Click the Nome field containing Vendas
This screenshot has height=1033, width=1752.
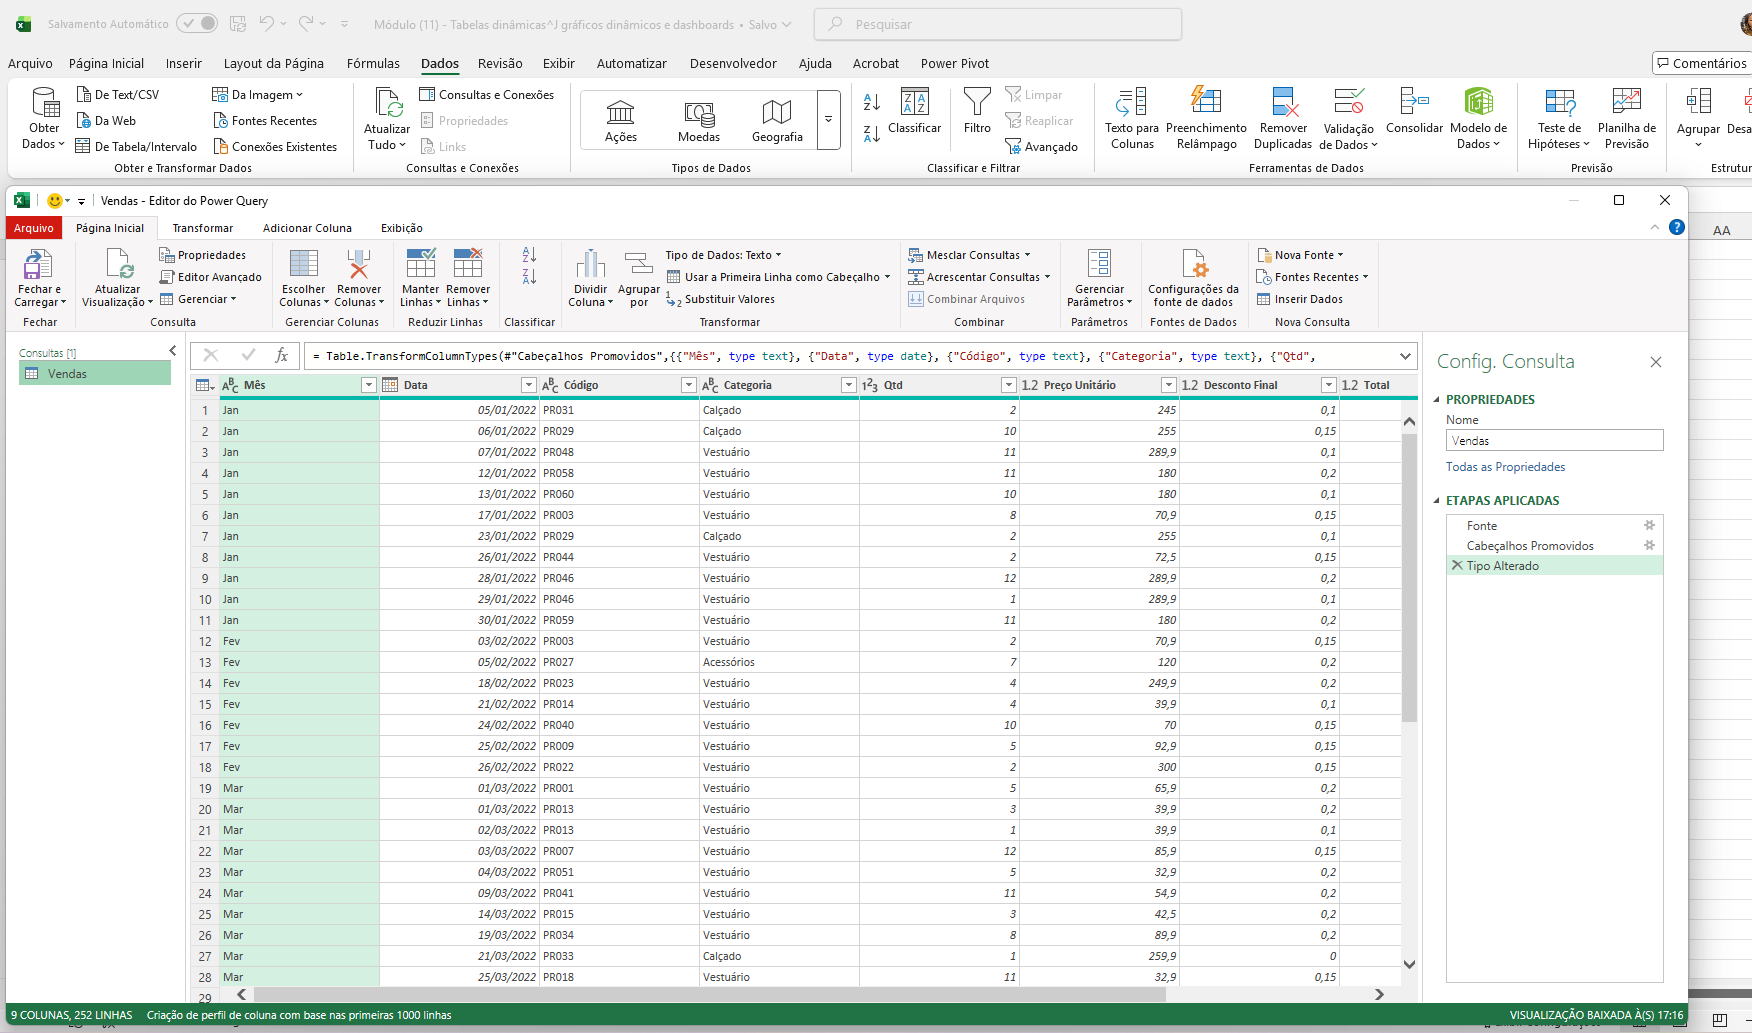click(x=1554, y=440)
